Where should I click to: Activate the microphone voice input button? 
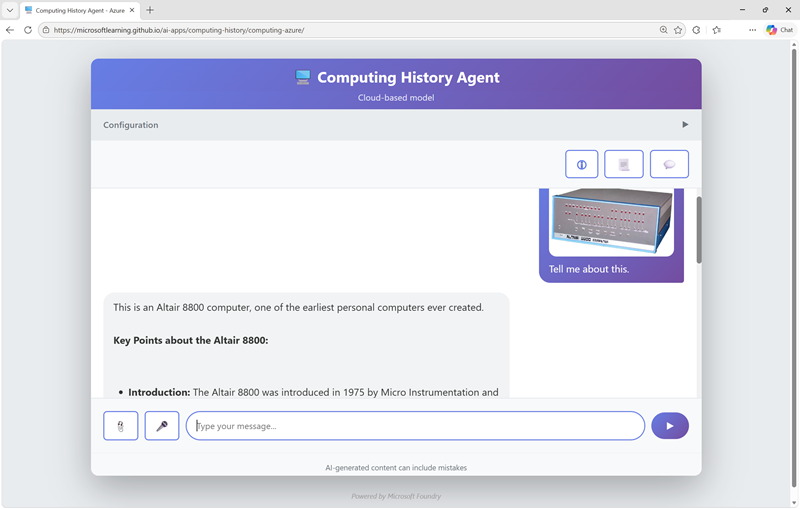tap(162, 426)
